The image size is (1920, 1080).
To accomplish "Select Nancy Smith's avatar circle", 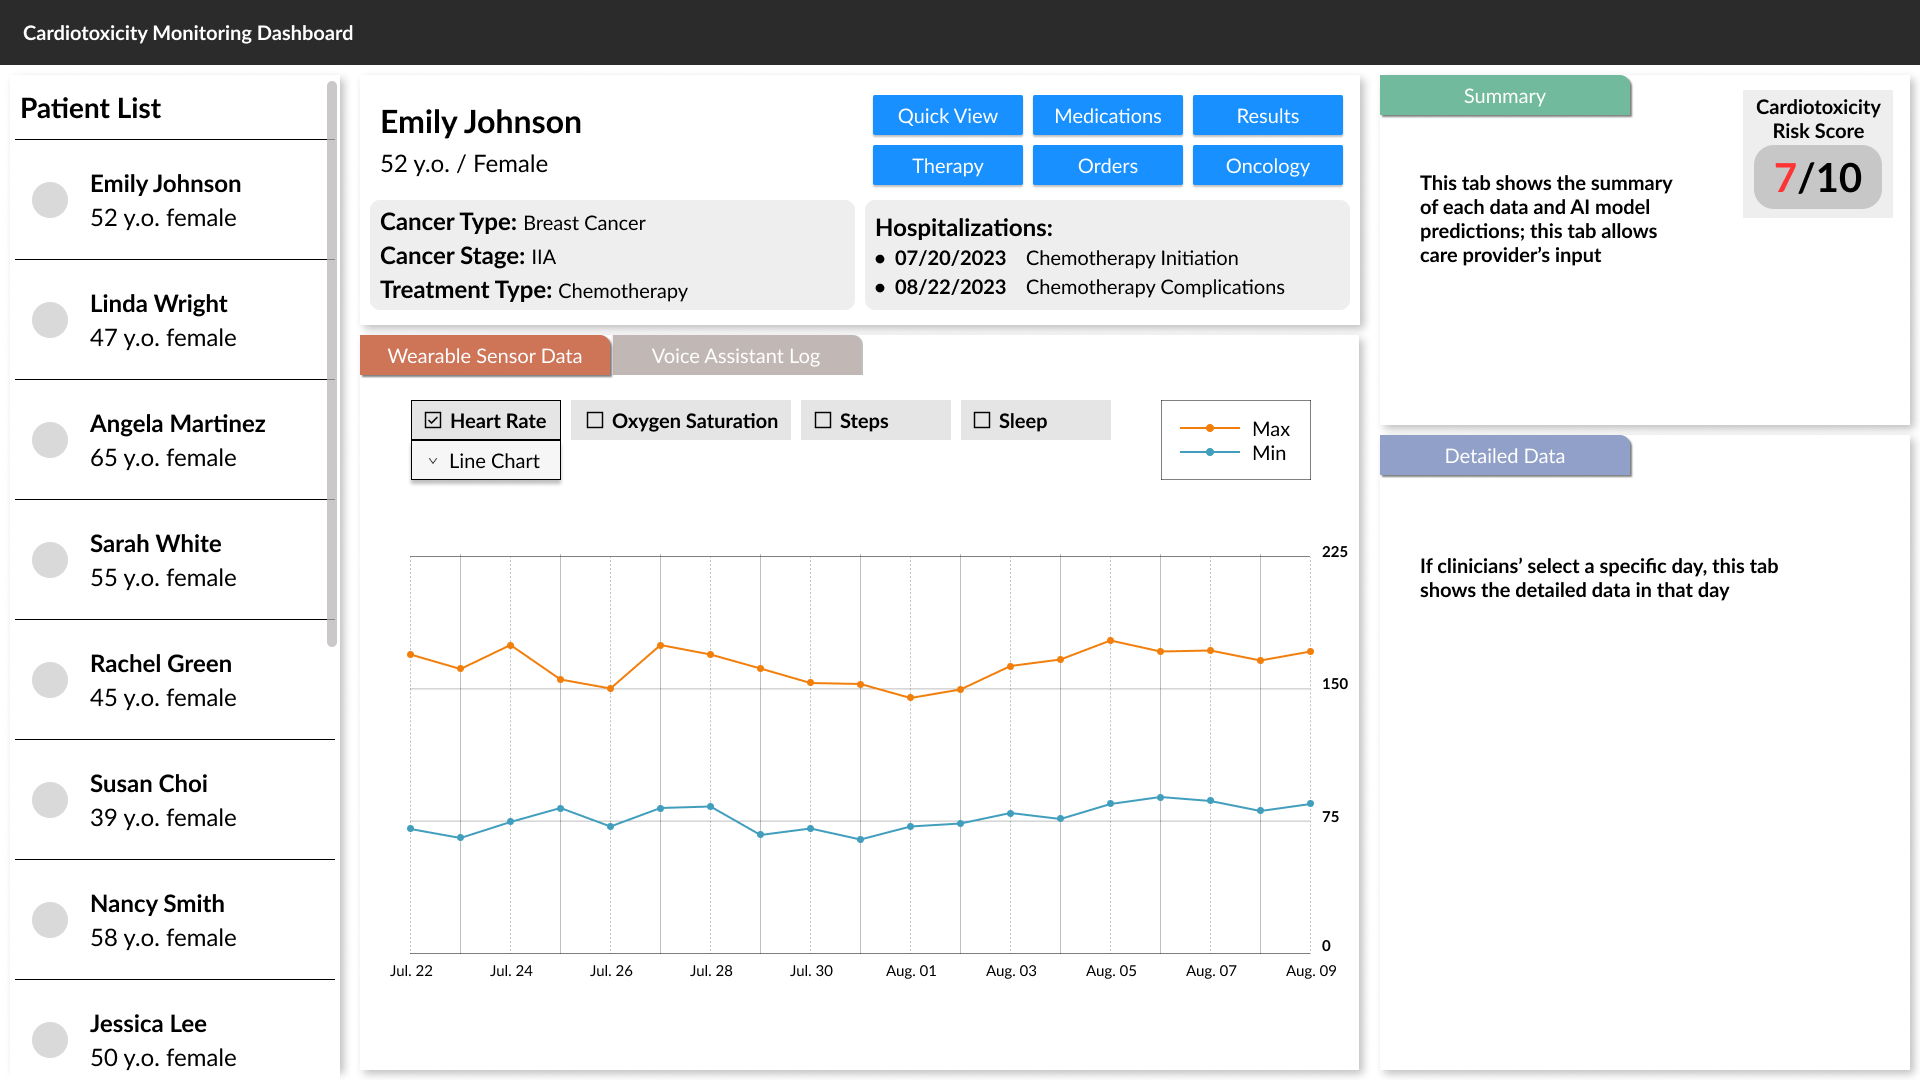I will 50,920.
